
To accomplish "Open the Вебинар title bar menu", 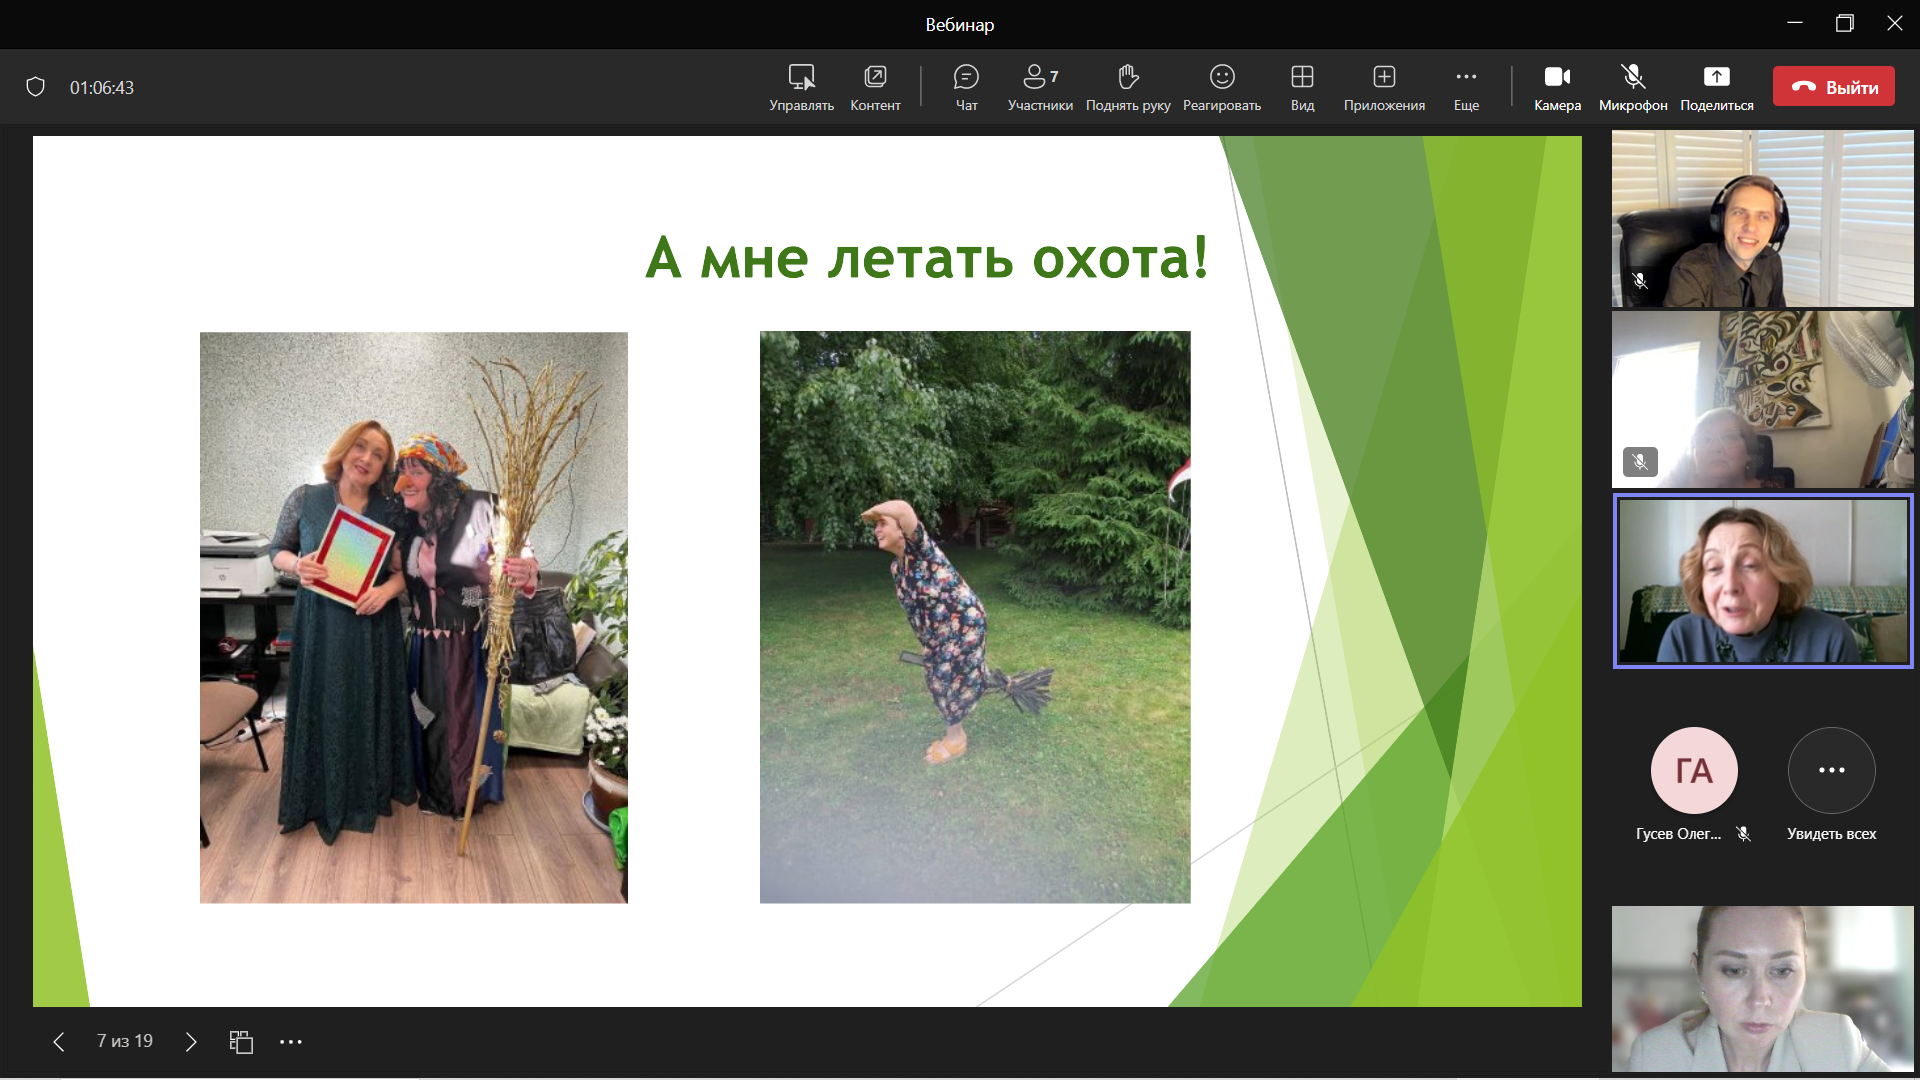I will pos(959,24).
